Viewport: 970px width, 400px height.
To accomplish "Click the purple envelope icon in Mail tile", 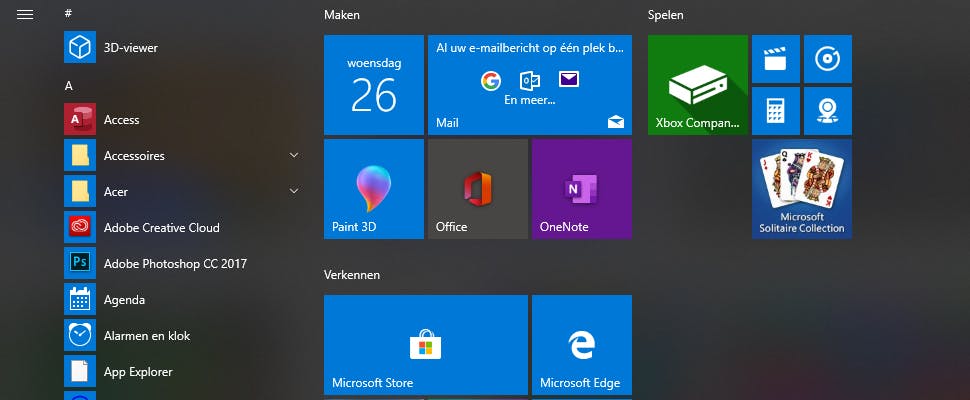I will point(569,79).
